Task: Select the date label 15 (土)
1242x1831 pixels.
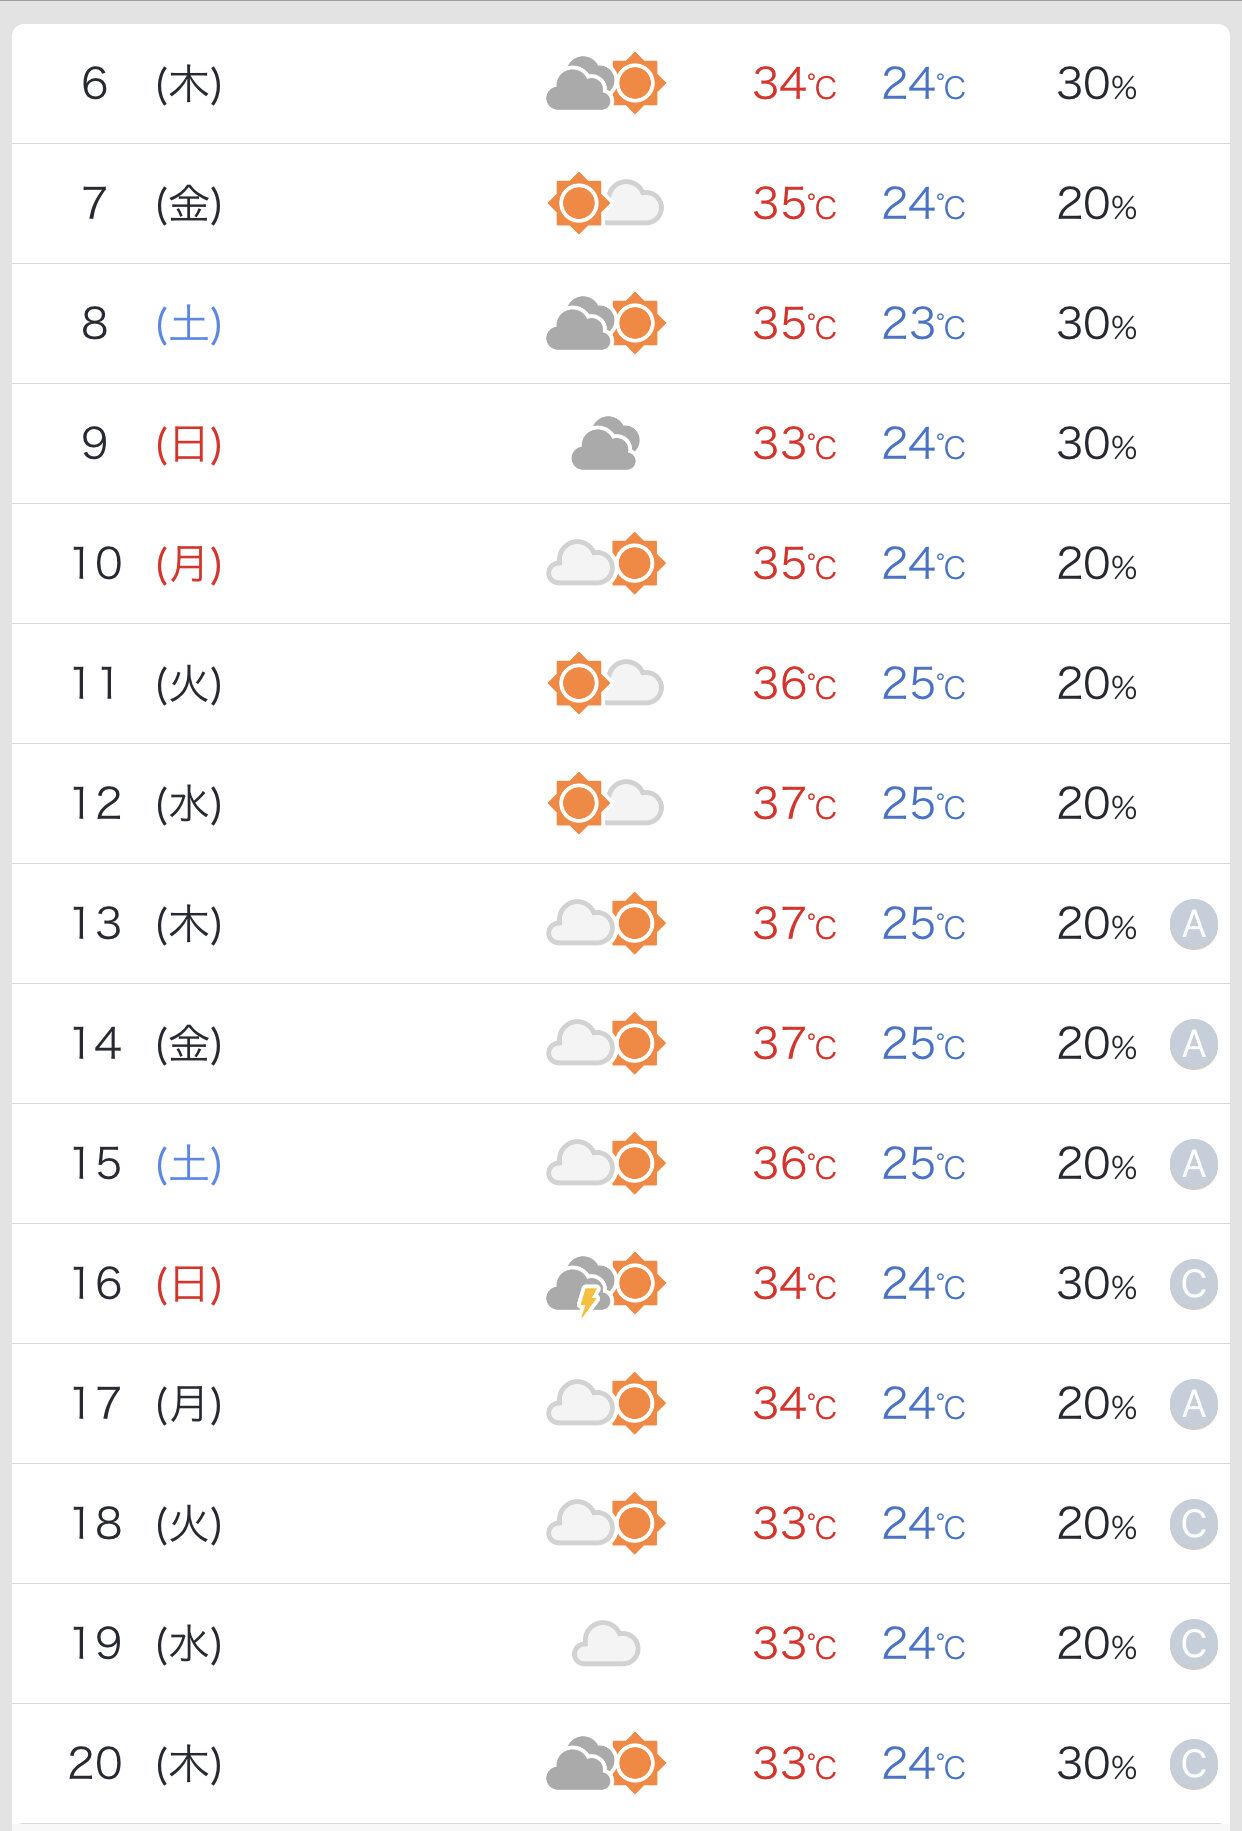Action: point(146,1163)
